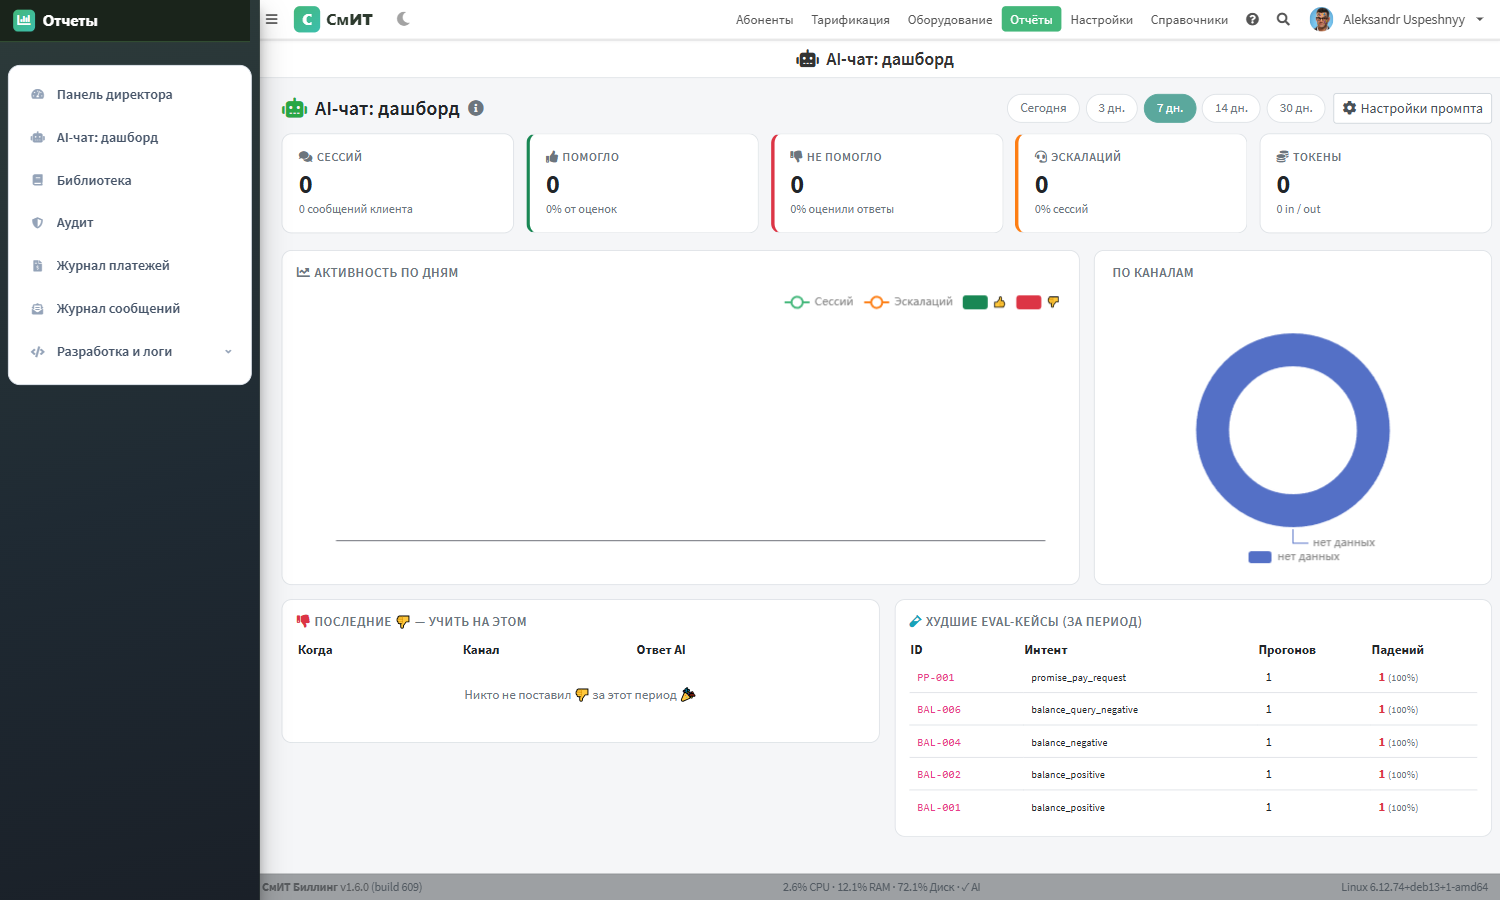Click Разработка и логи code icon
1500x900 pixels.
(x=38, y=352)
